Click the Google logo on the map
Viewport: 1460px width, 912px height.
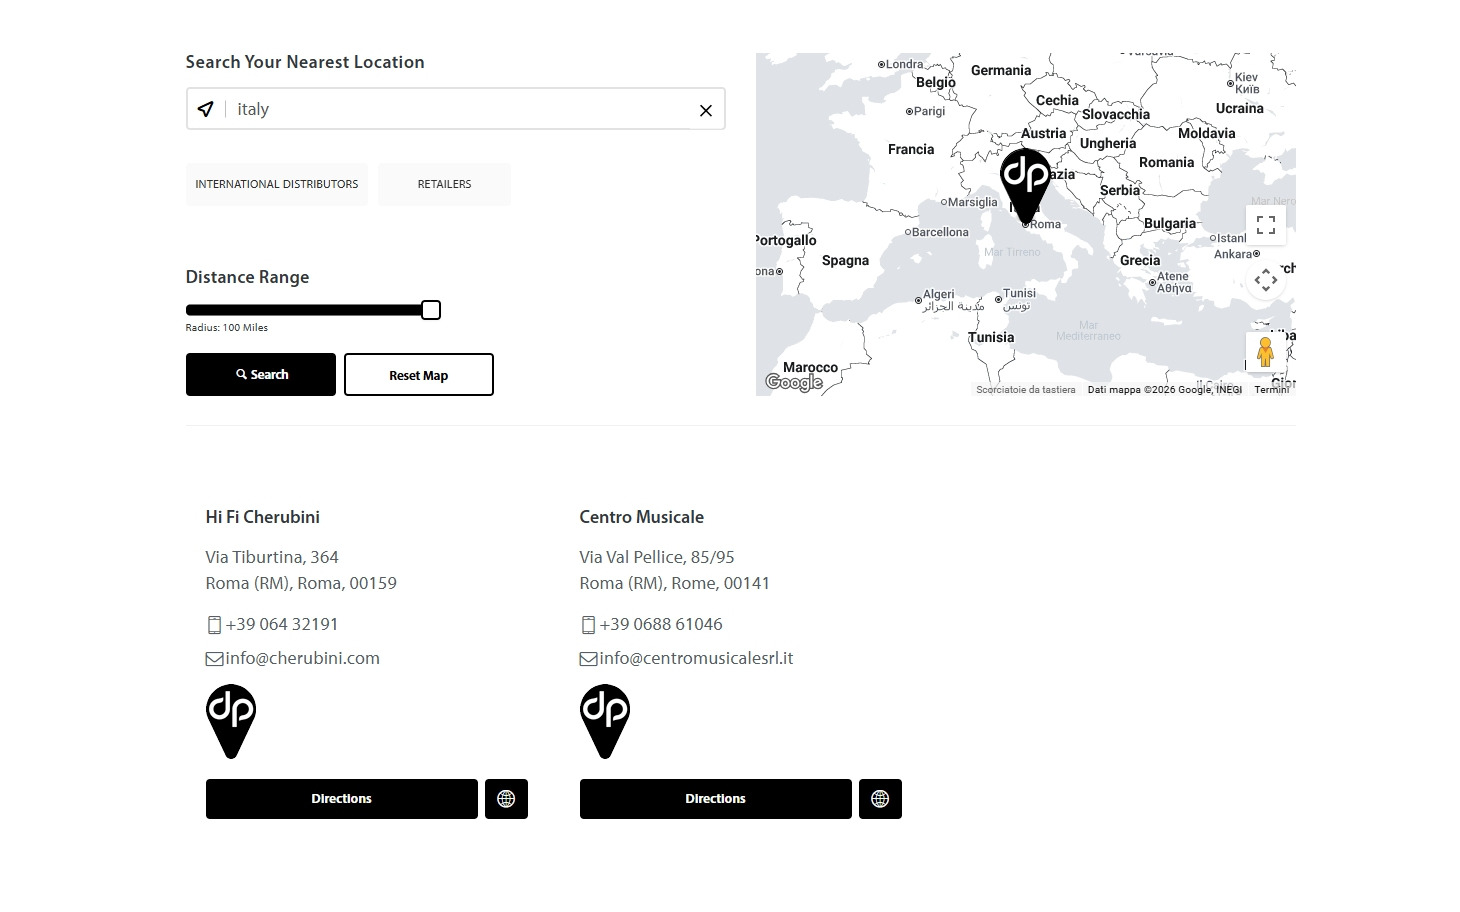793,382
